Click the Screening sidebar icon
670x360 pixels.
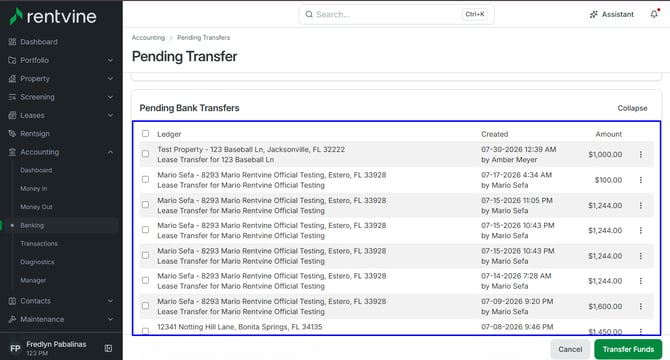click(12, 97)
